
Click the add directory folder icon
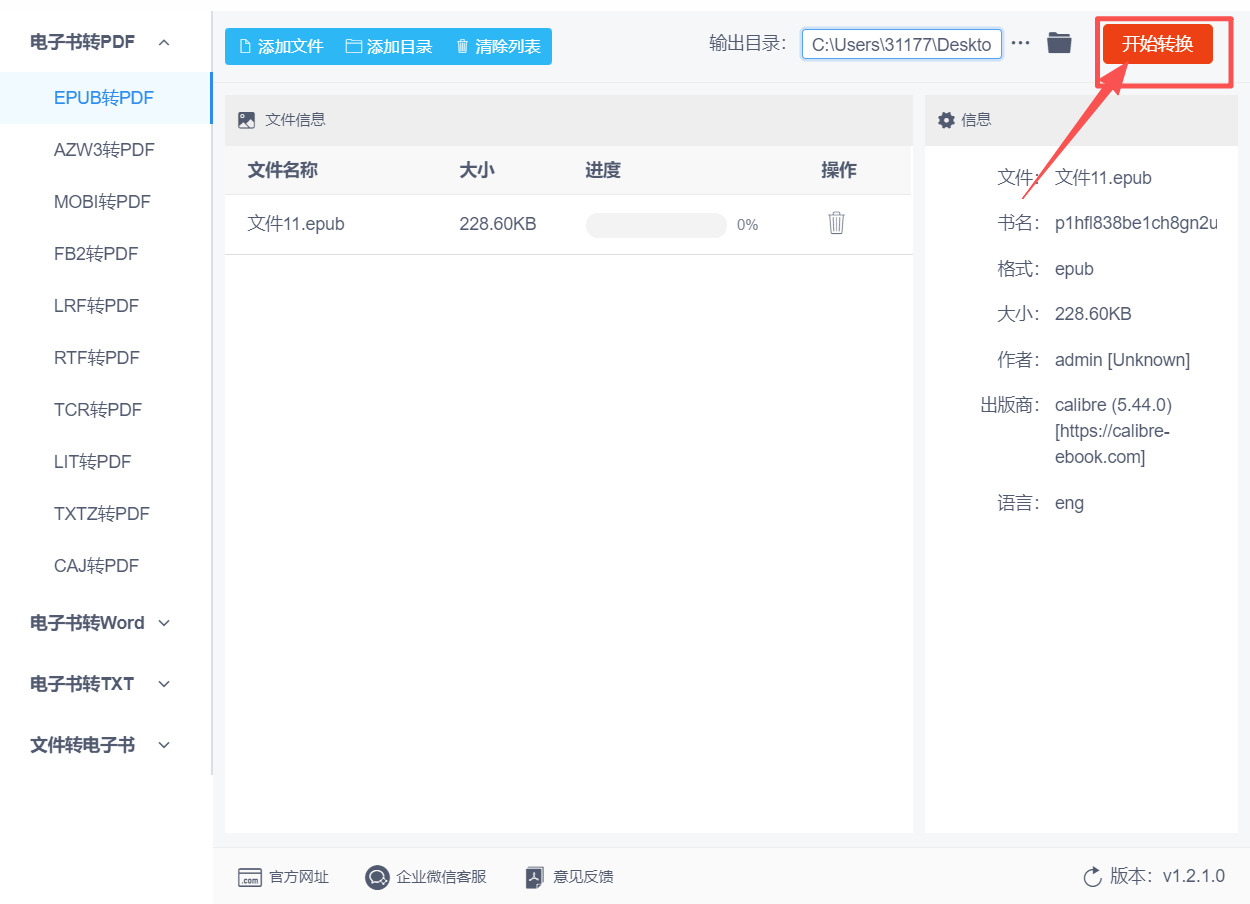353,46
